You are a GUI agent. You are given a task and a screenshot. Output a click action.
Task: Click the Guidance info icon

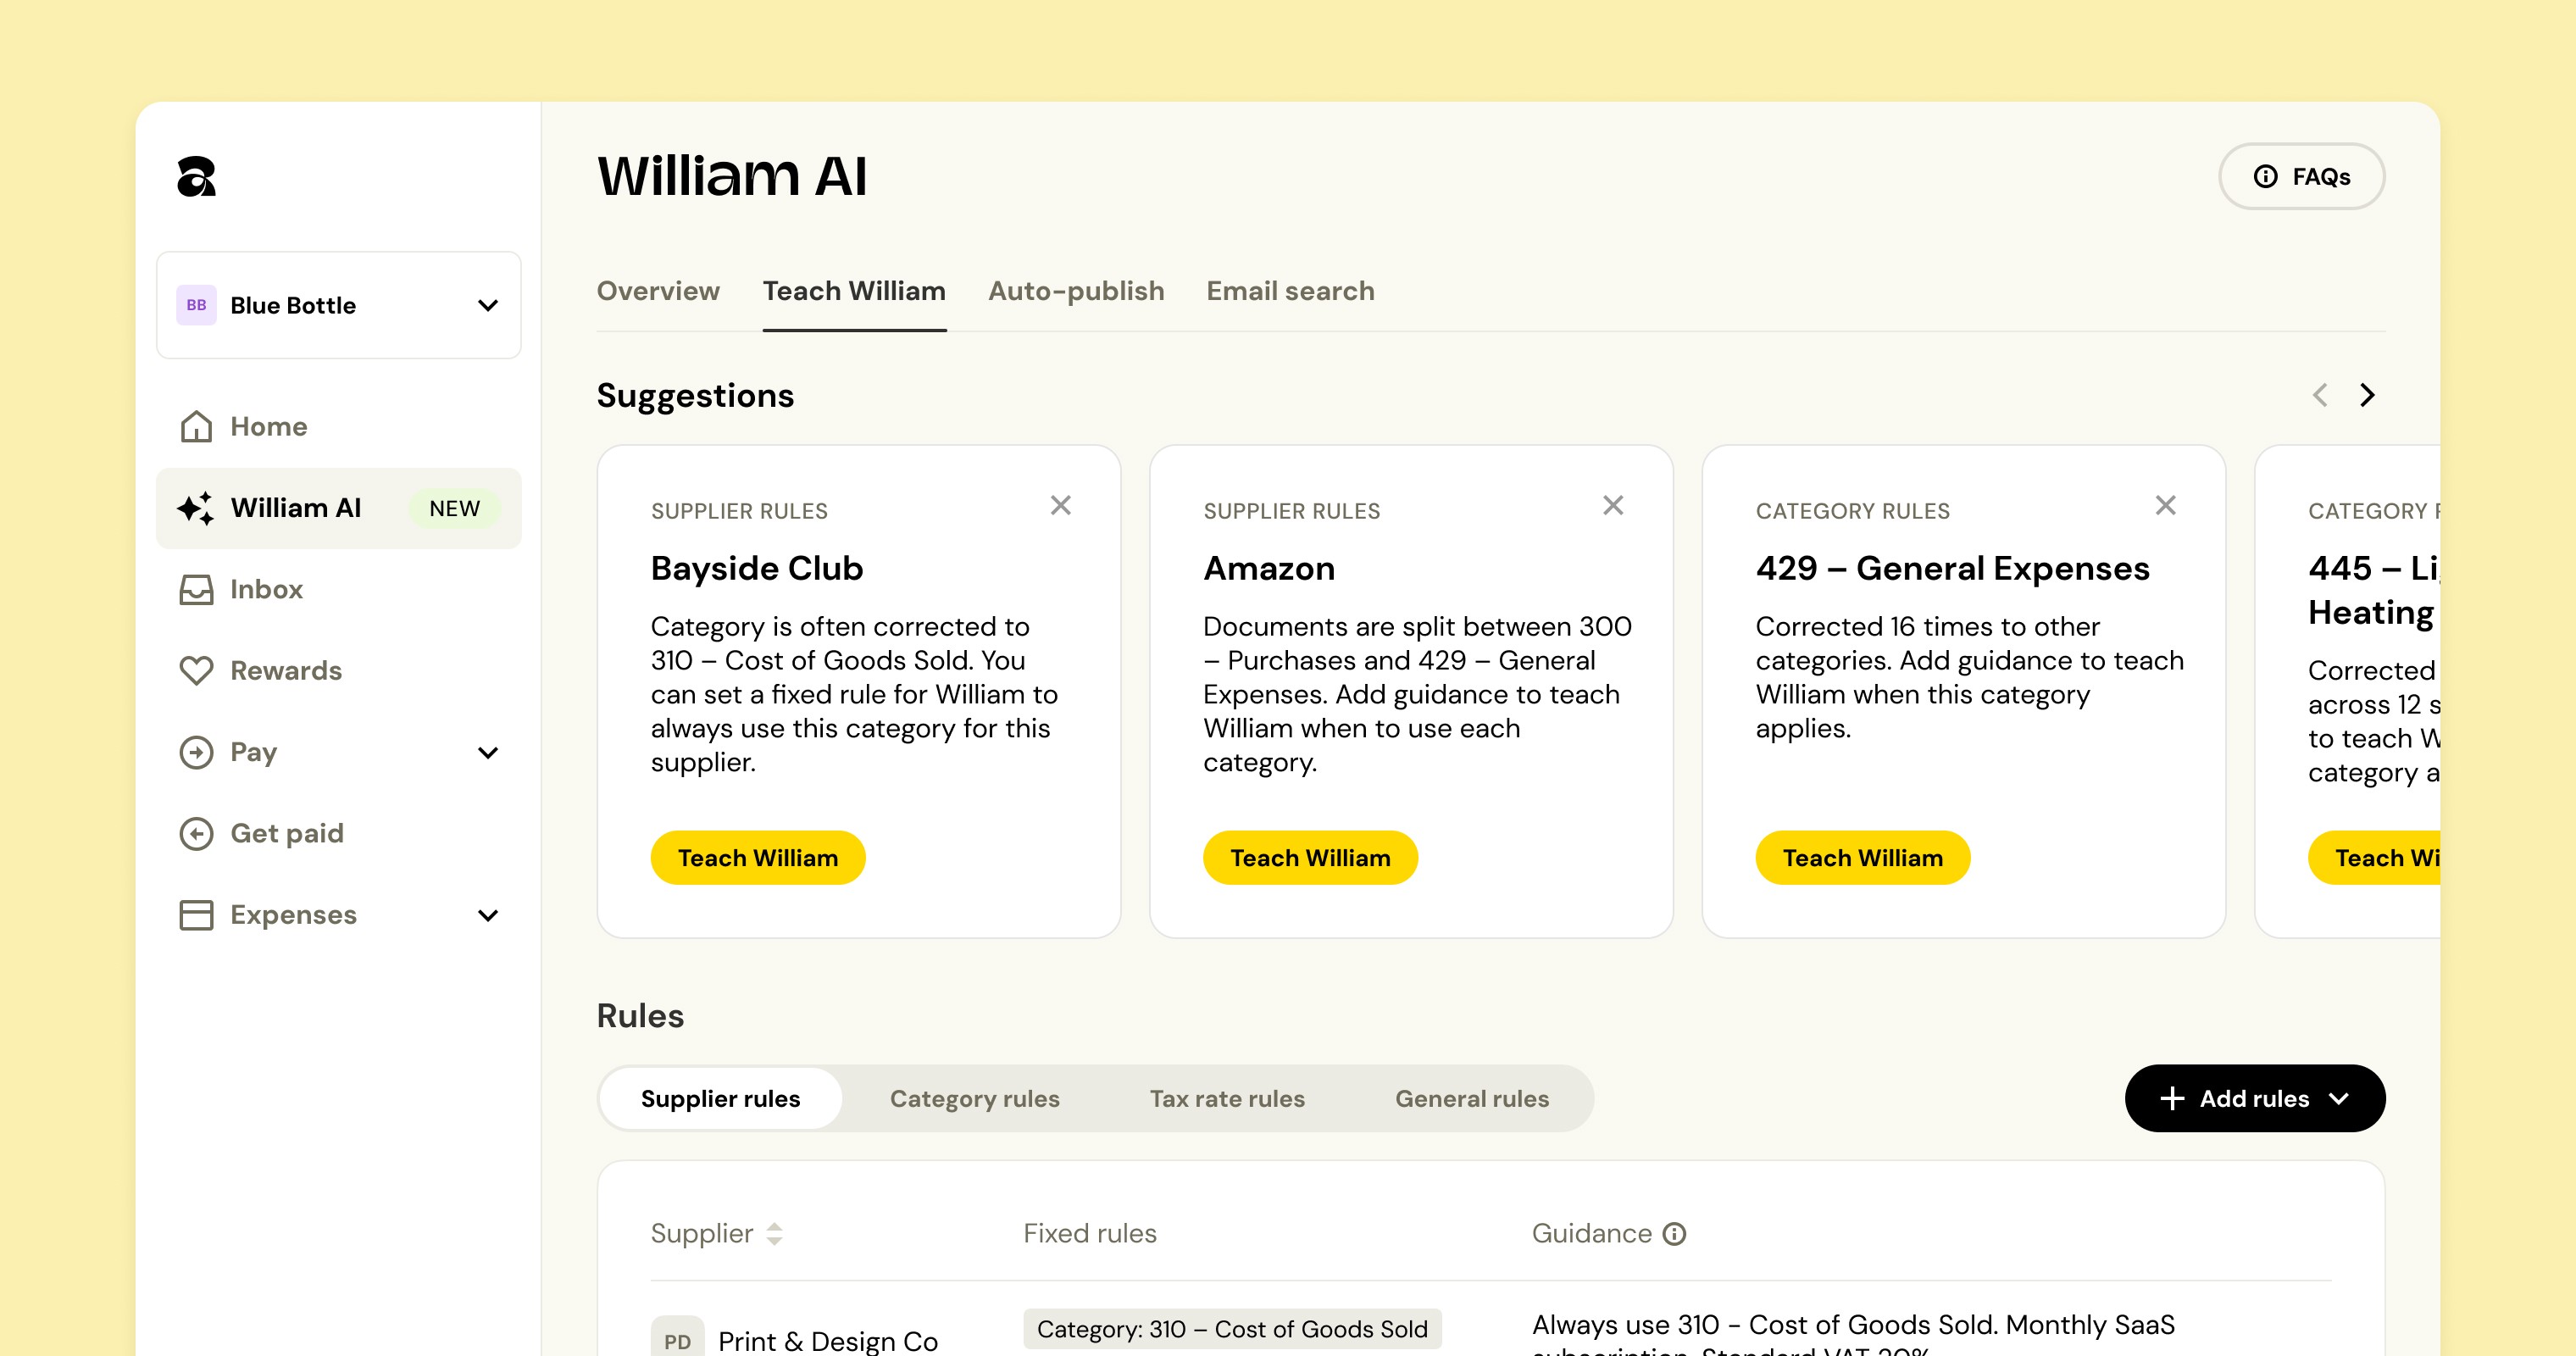click(1675, 1234)
